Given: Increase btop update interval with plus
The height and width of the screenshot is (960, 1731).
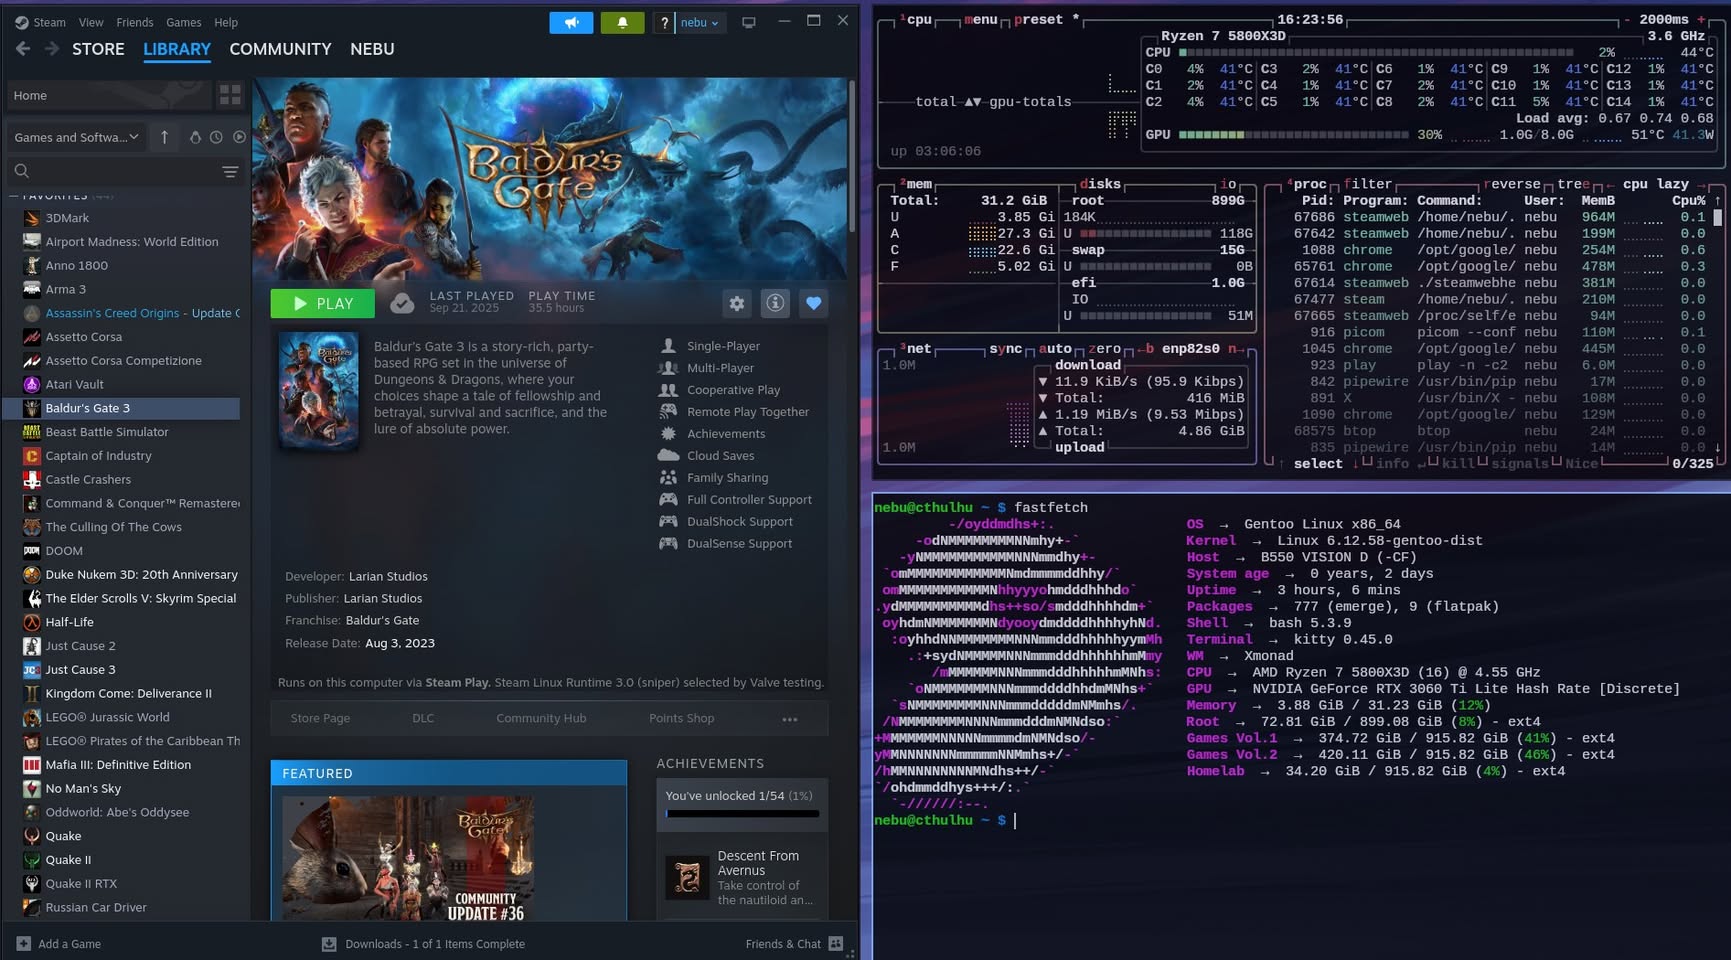Looking at the screenshot, I should [x=1701, y=19].
